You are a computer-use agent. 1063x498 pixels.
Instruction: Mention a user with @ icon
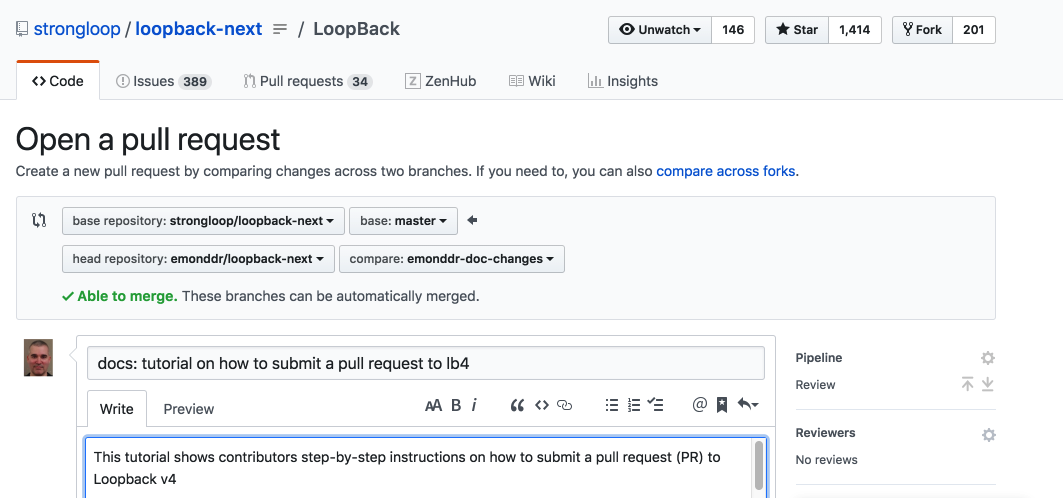699,405
